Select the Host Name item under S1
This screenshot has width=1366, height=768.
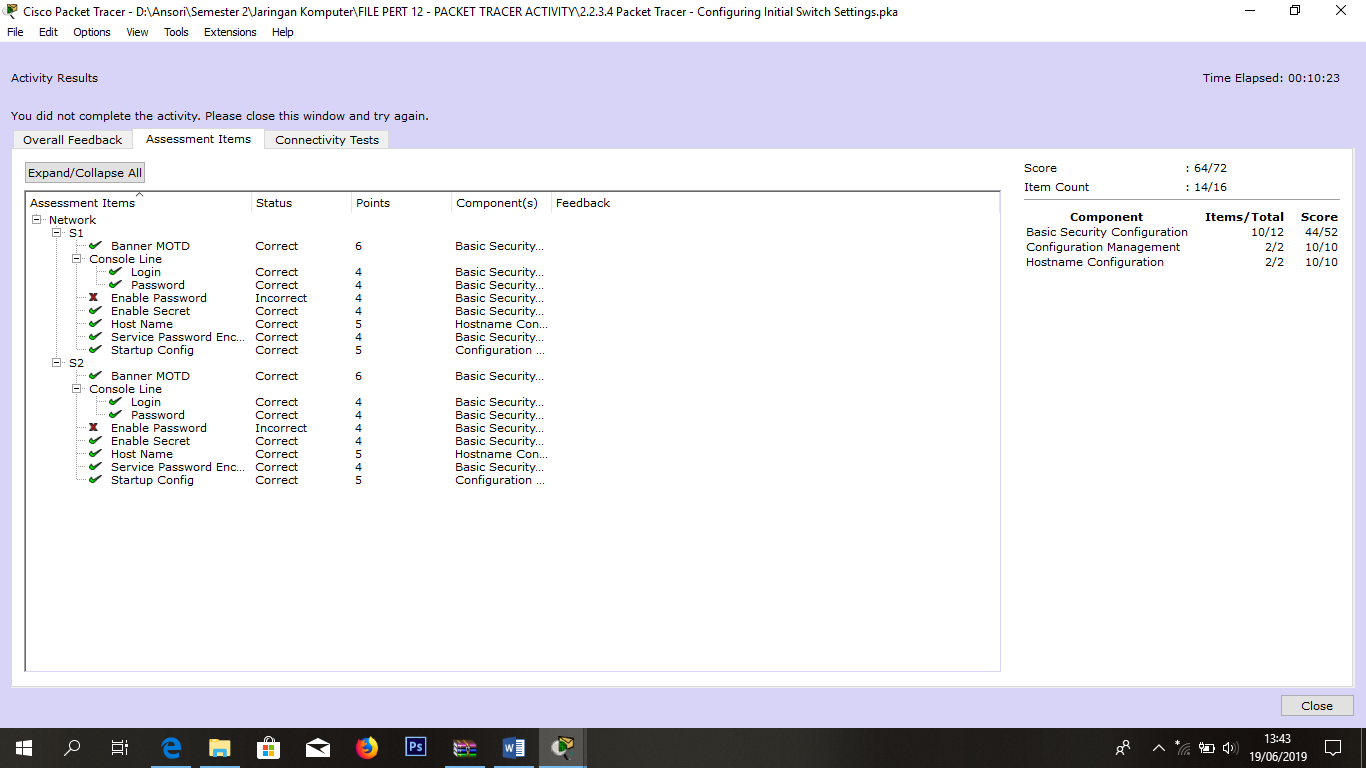click(142, 324)
